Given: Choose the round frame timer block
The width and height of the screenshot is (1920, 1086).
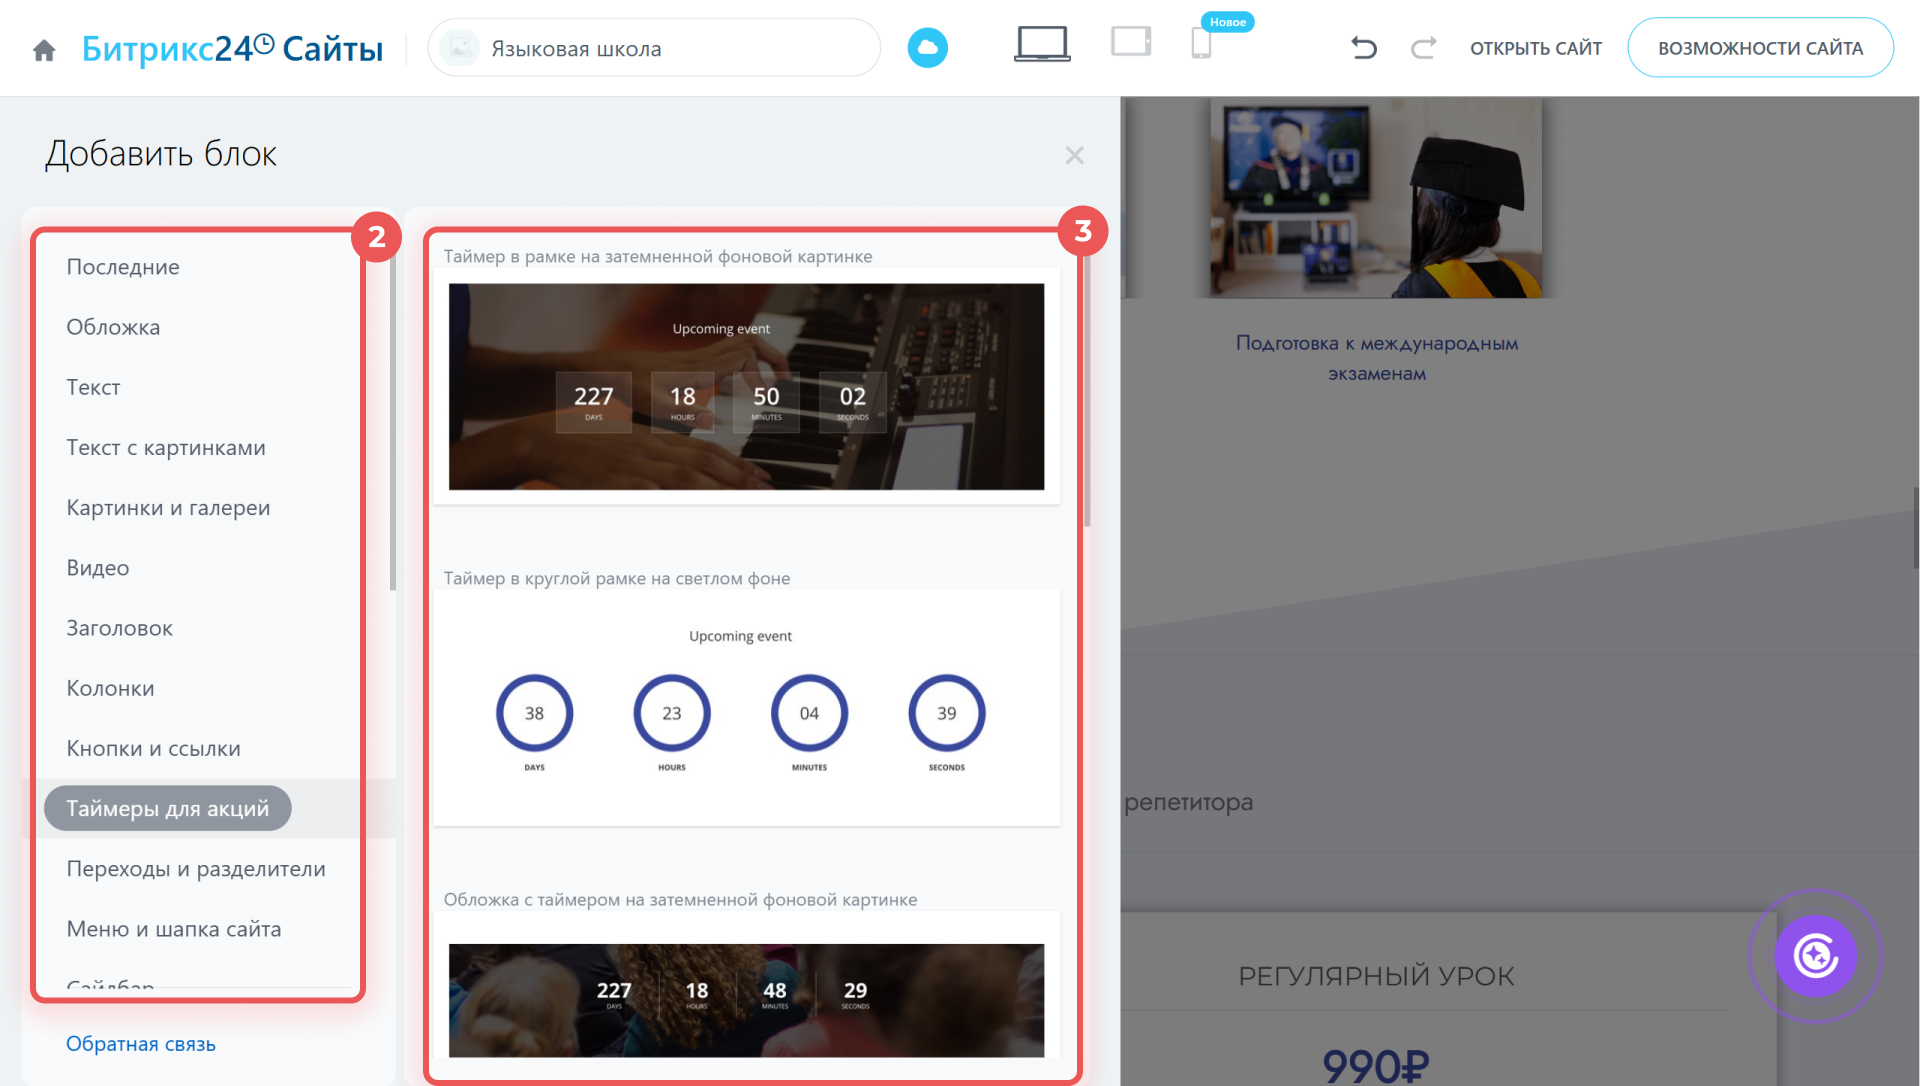Looking at the screenshot, I should click(746, 708).
